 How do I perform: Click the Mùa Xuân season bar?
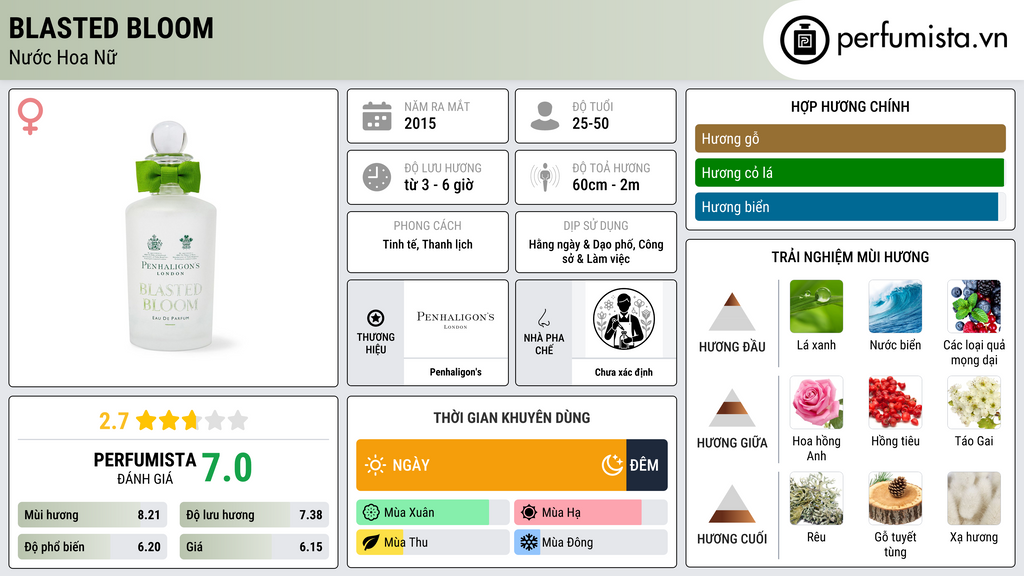(432, 513)
